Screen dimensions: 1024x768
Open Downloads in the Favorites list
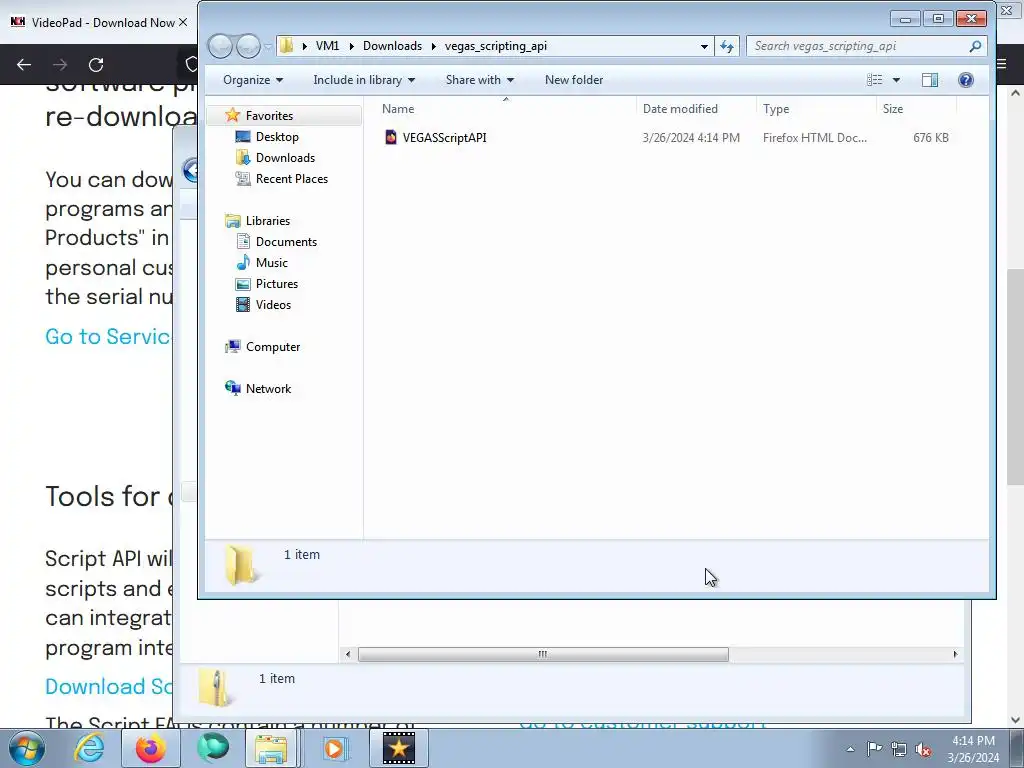(x=285, y=157)
